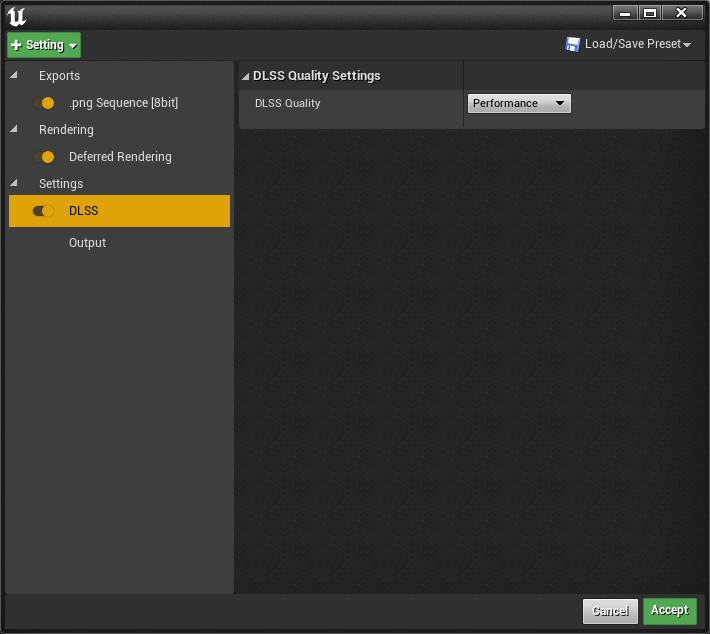Click the floppy disk preset icon

click(573, 44)
